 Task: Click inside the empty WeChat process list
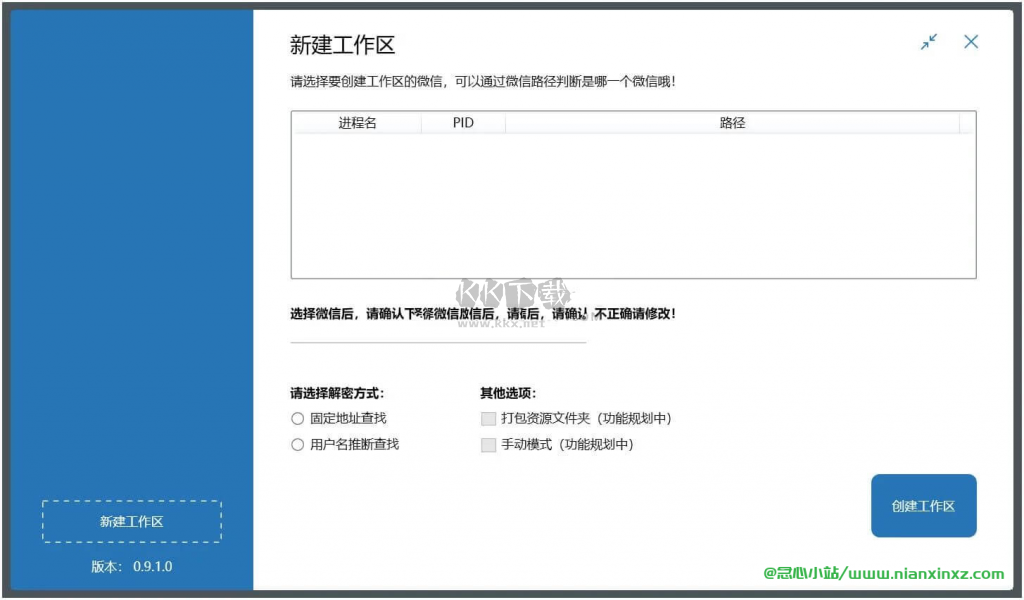click(633, 200)
